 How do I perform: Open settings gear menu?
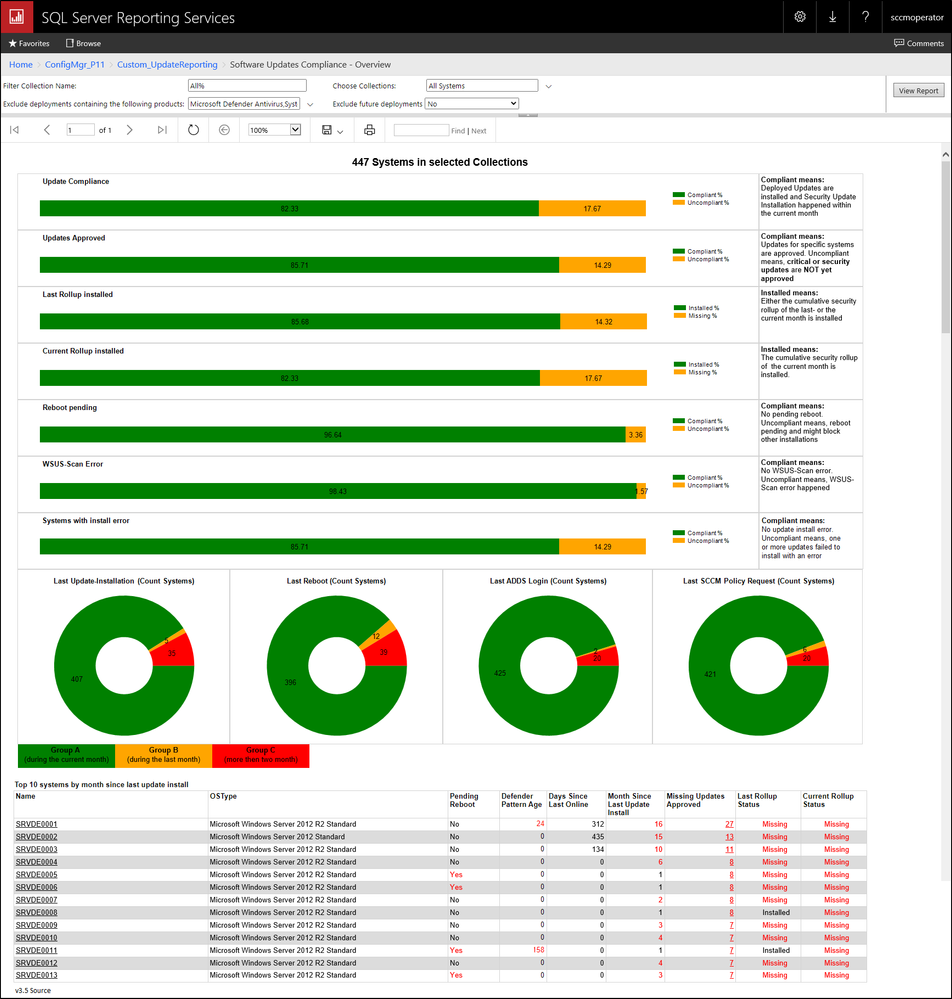pyautogui.click(x=800, y=17)
